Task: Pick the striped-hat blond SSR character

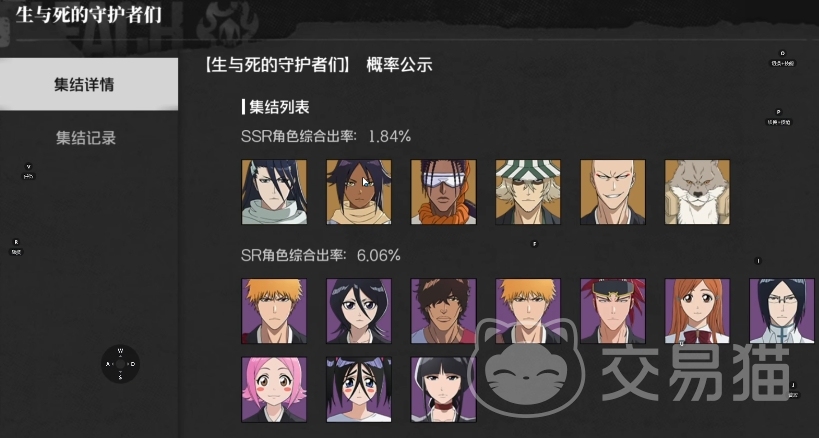Action: coord(528,192)
